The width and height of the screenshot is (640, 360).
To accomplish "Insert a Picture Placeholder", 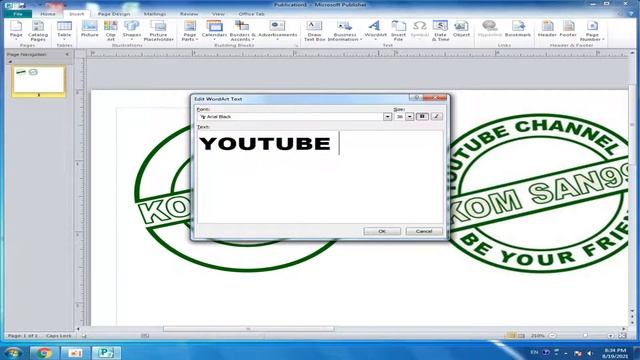I will (158, 31).
